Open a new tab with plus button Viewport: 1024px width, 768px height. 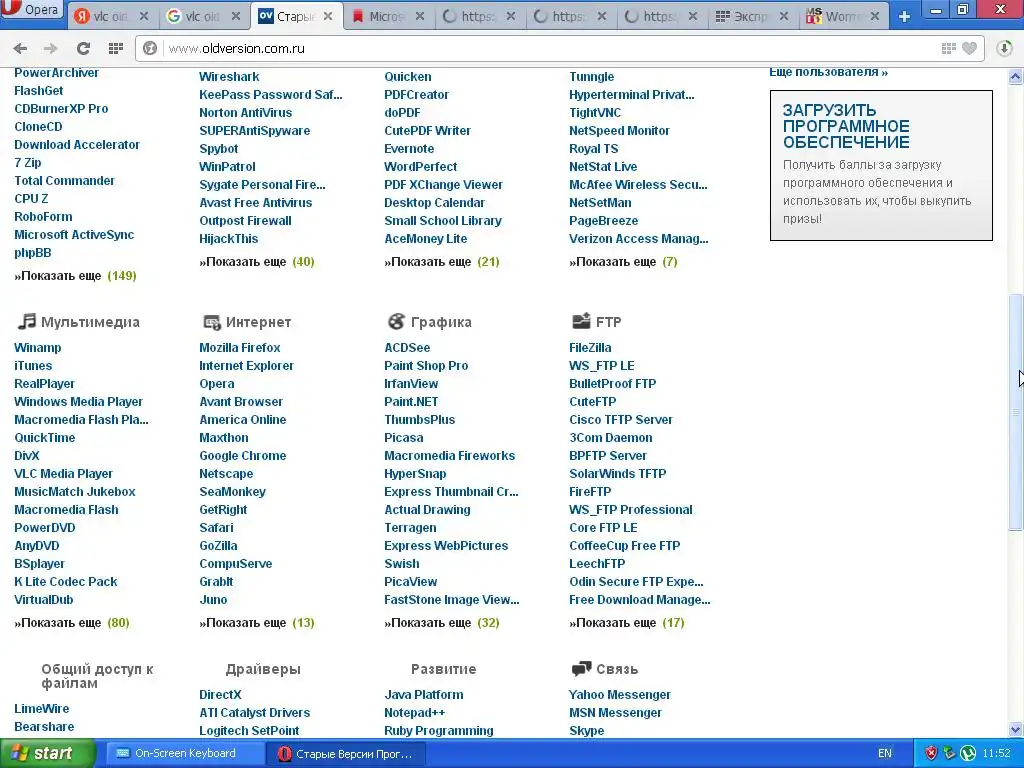(904, 16)
